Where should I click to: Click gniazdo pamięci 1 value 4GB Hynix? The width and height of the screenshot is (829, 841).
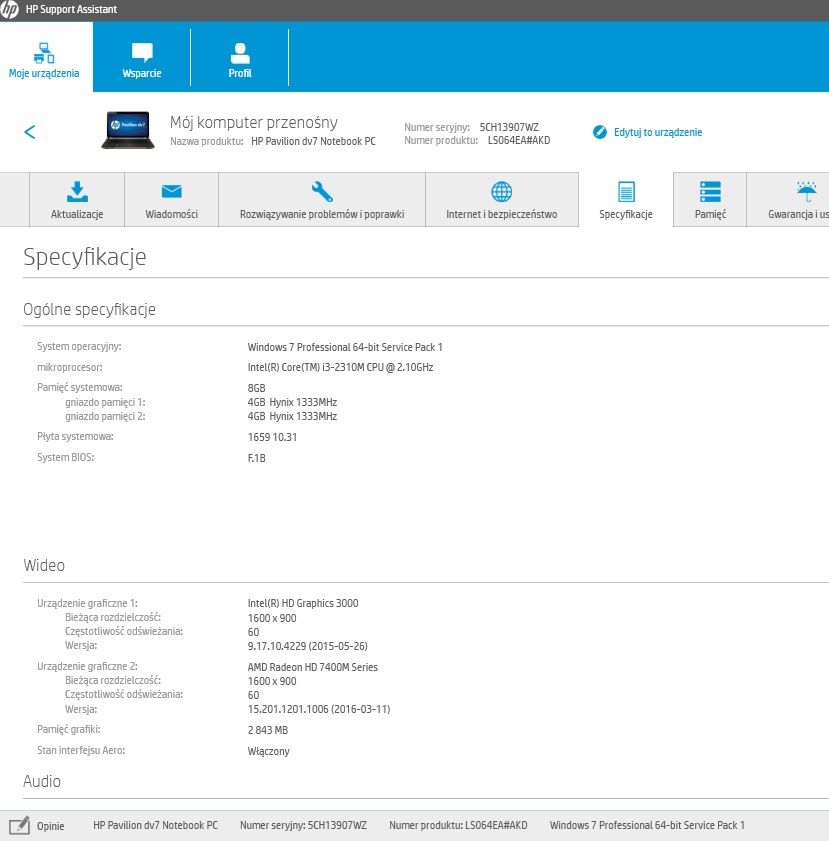click(x=292, y=402)
